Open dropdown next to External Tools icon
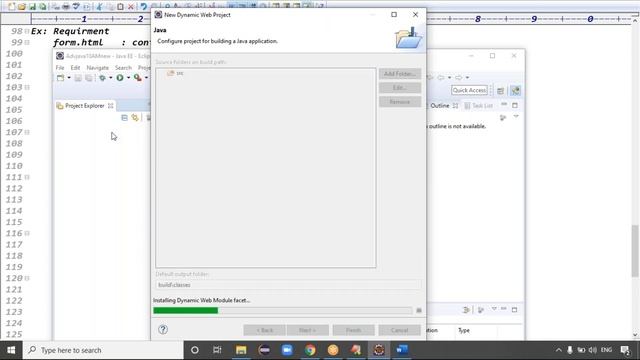The width and height of the screenshot is (640, 360). pyautogui.click(x=146, y=78)
